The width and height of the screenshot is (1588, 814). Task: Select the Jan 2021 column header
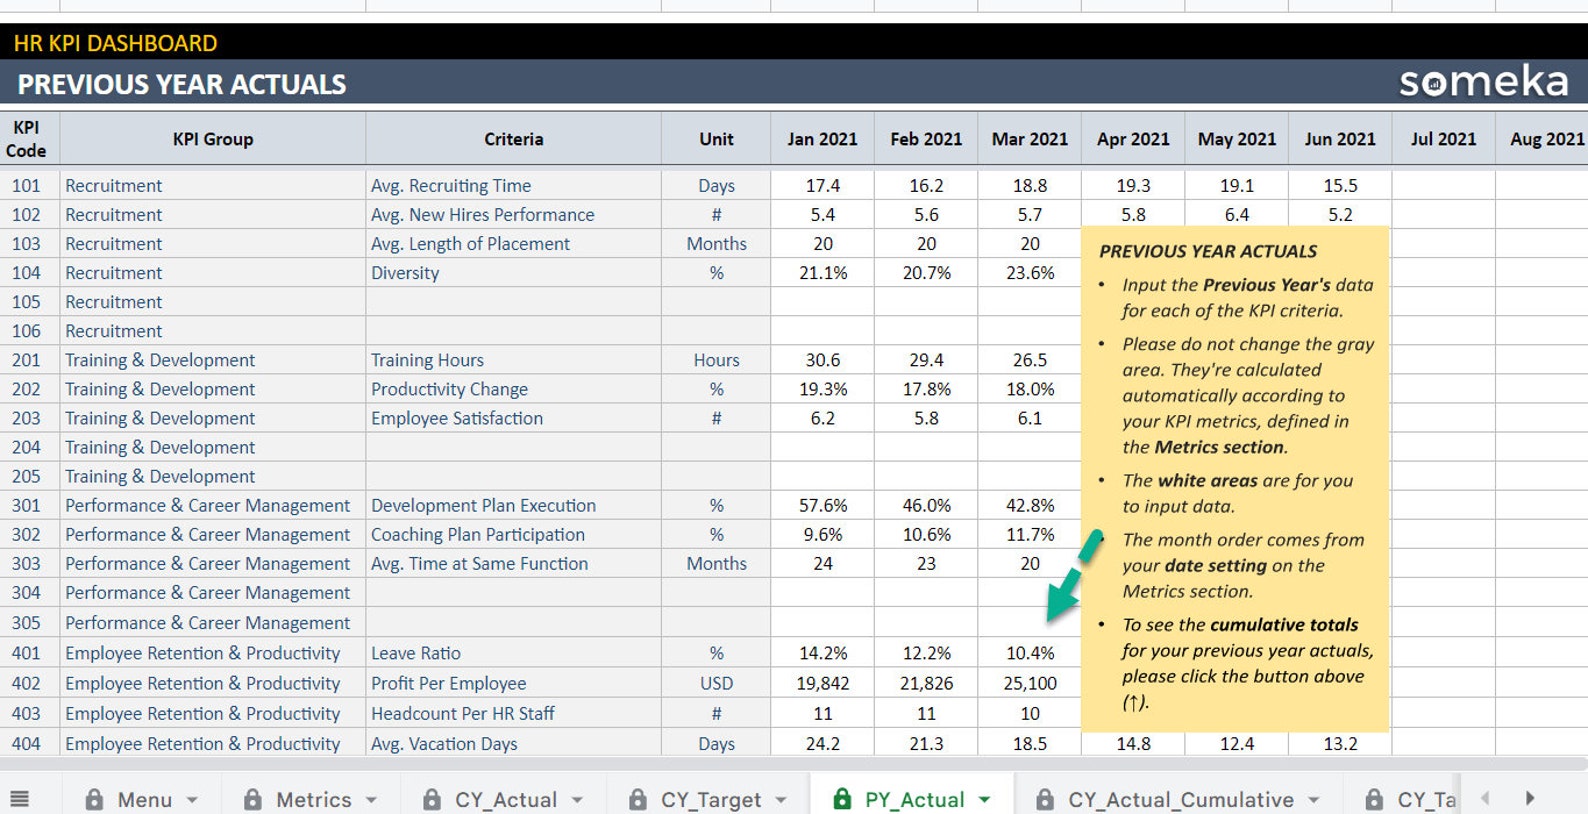click(x=822, y=139)
